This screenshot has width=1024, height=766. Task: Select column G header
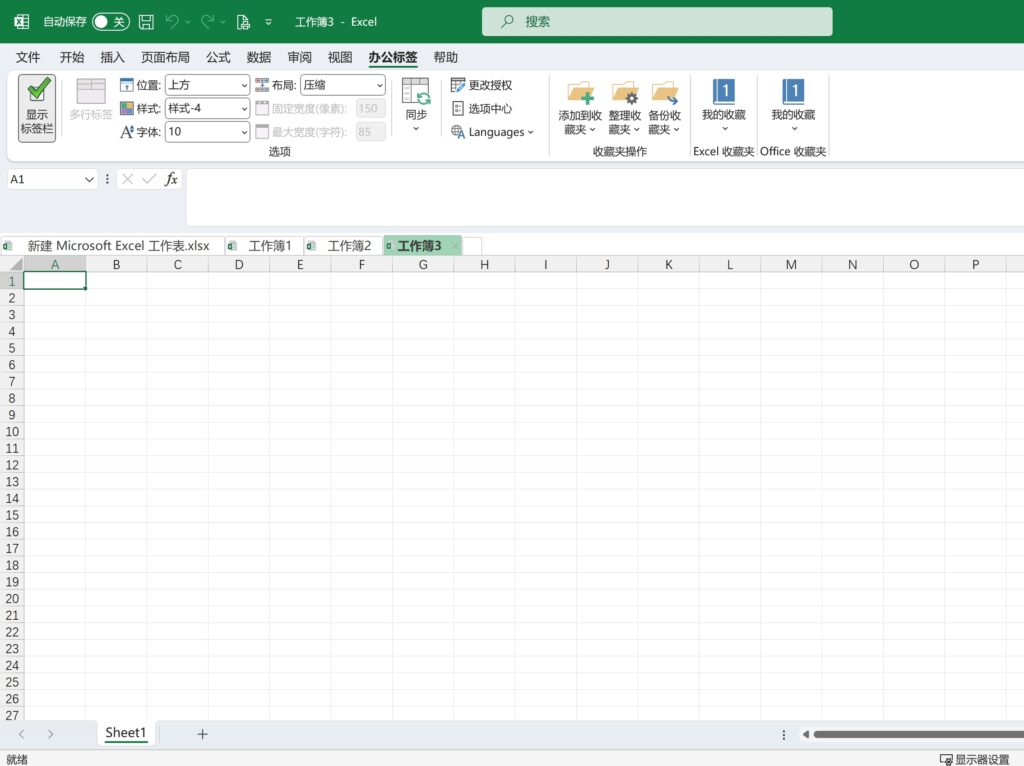tap(423, 264)
